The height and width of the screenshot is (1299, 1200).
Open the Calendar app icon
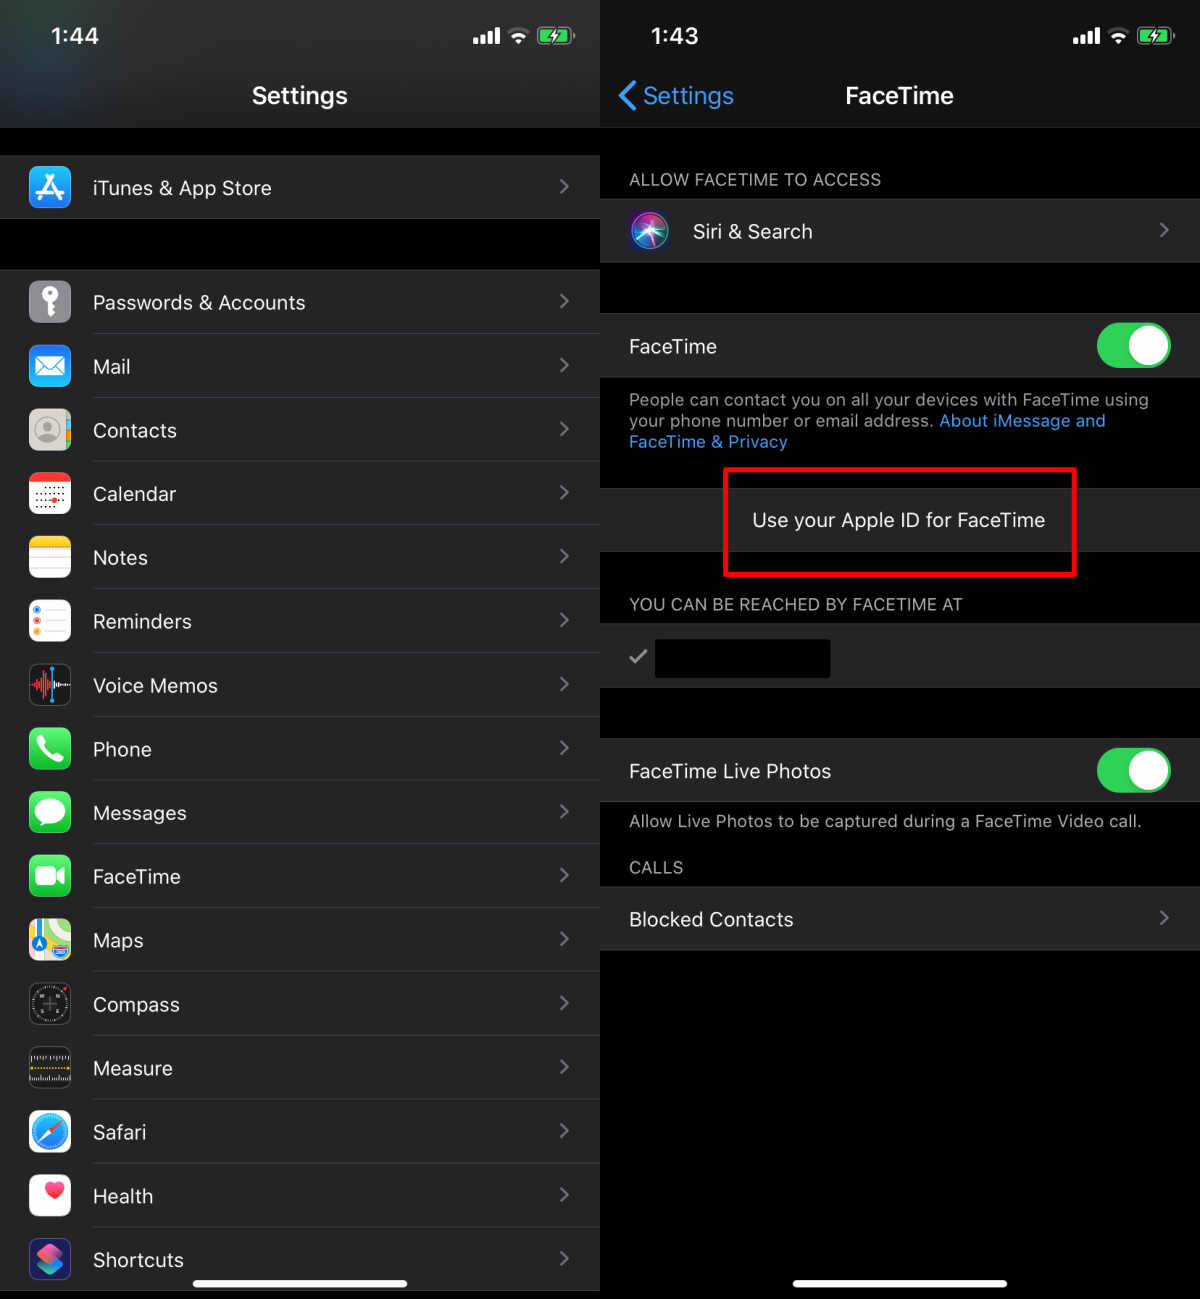pyautogui.click(x=50, y=493)
